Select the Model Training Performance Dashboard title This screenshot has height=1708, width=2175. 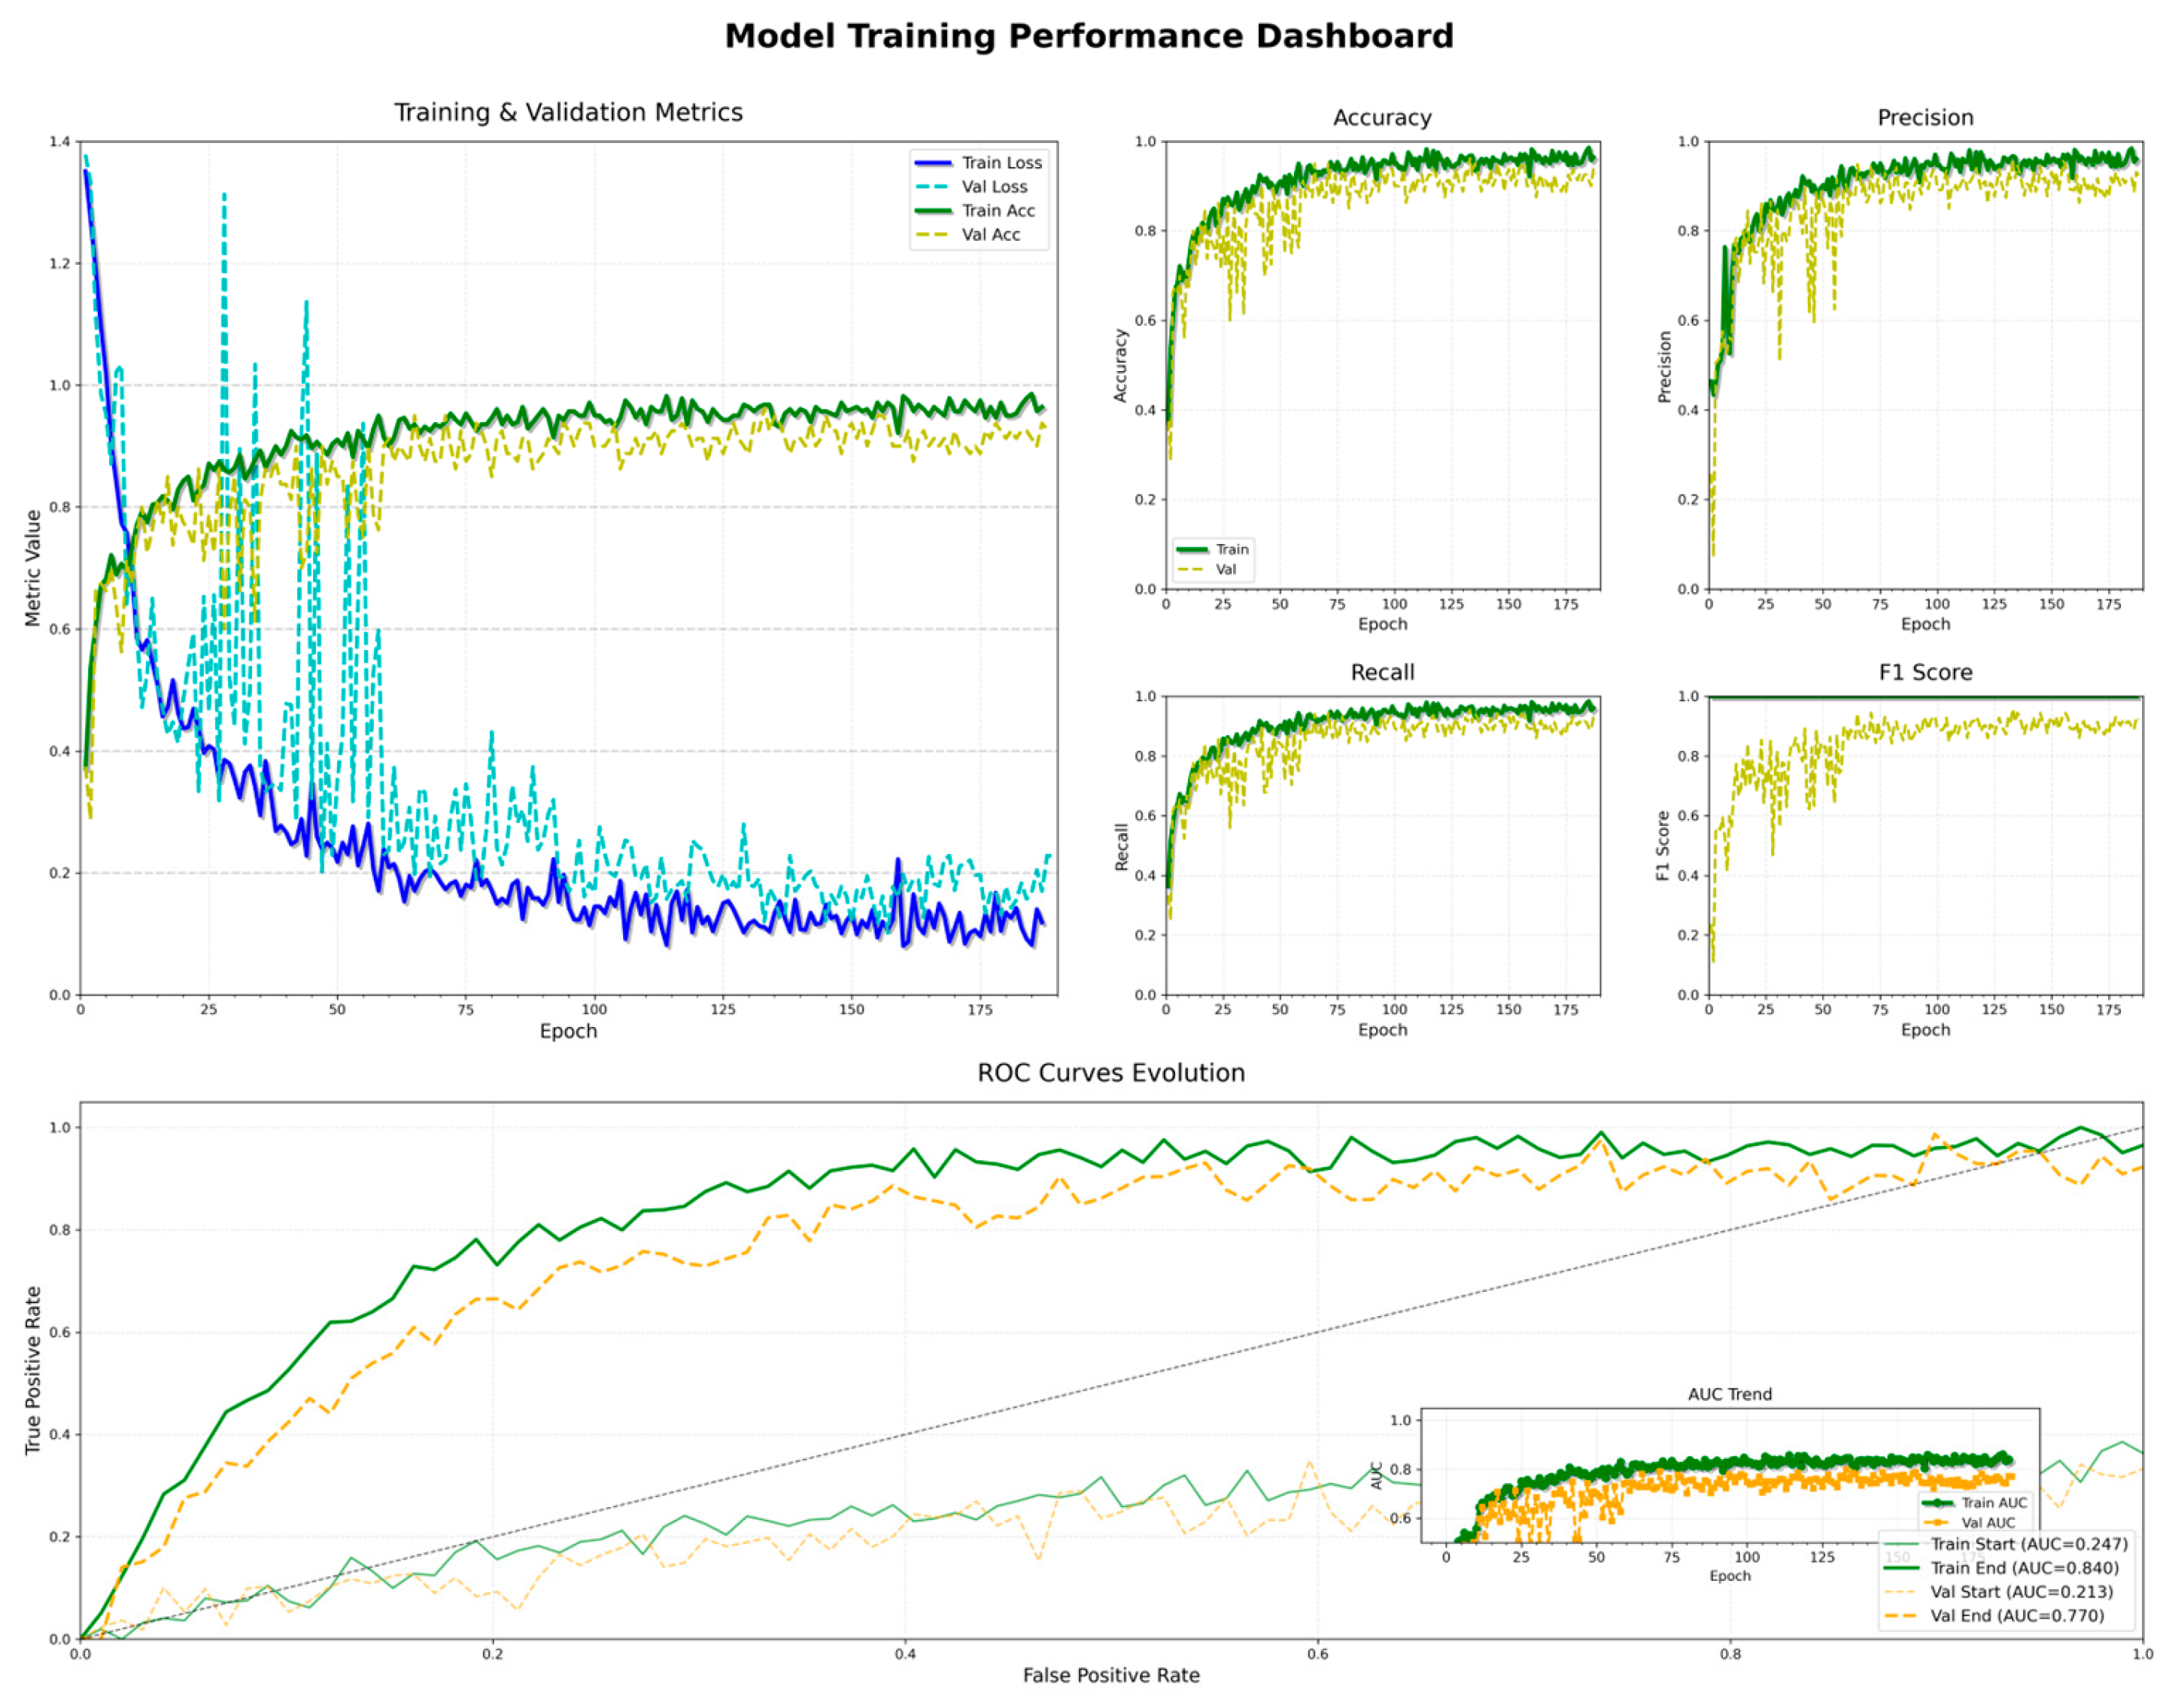(x=1088, y=36)
